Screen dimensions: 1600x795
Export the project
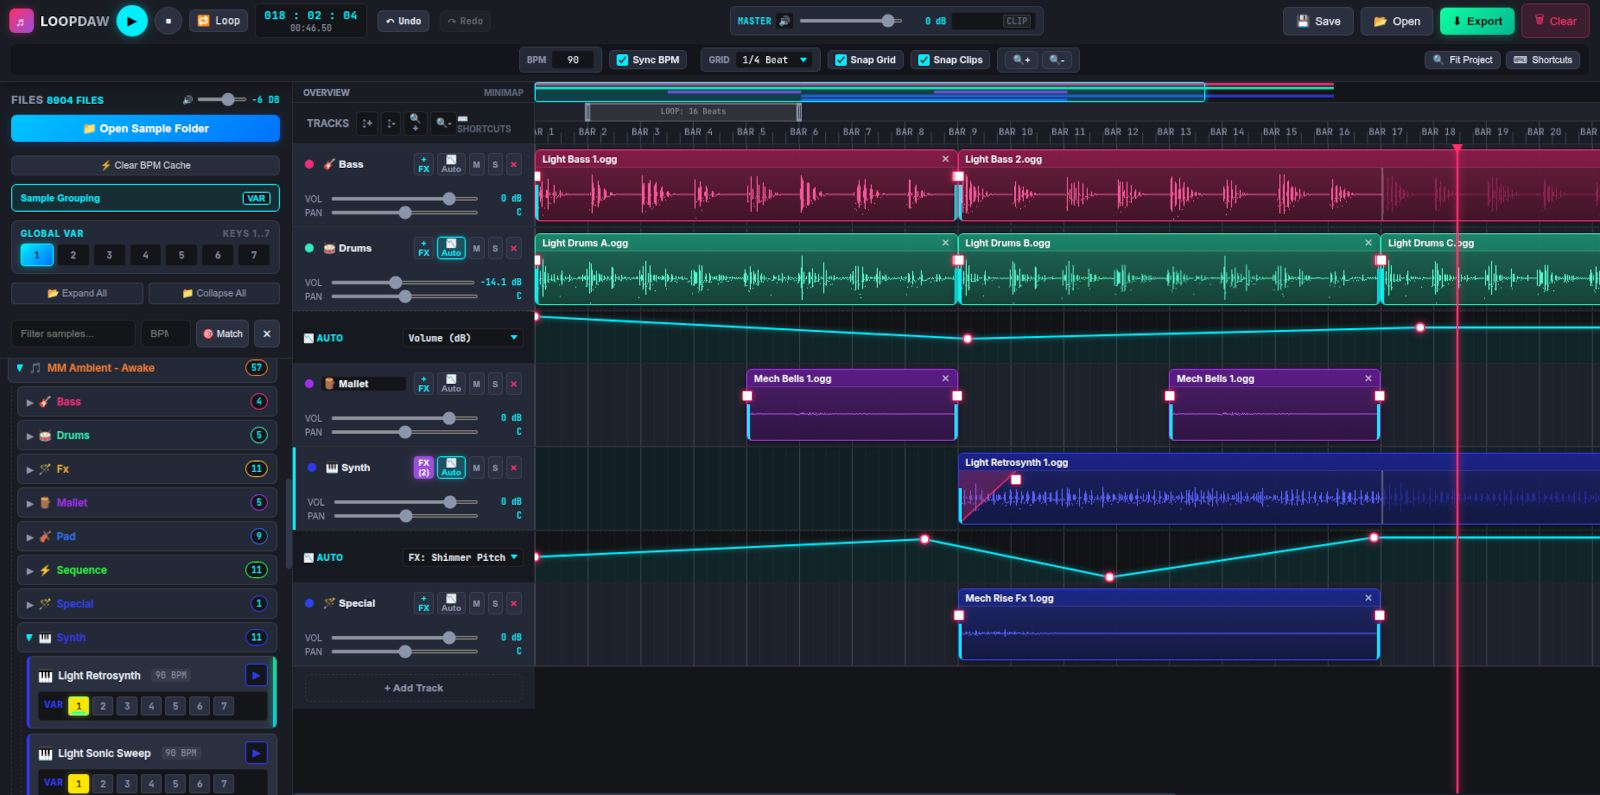1477,21
